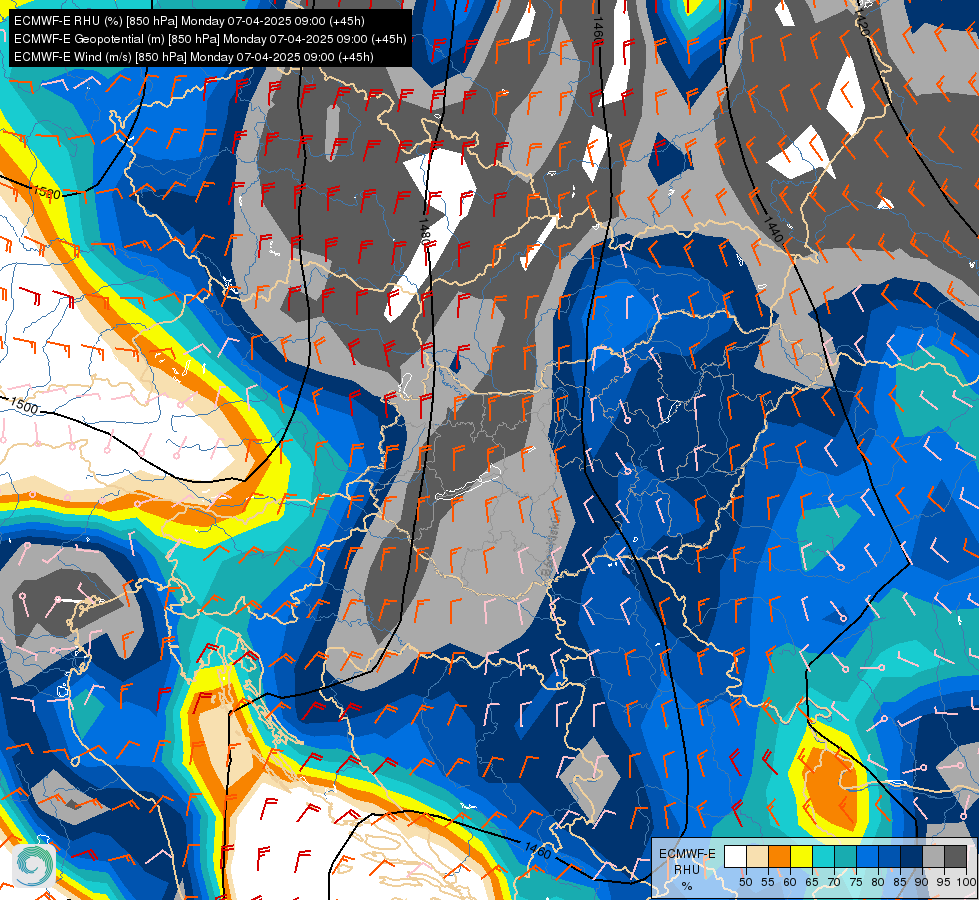Click the ECMWF-E legend title text

click(x=687, y=854)
